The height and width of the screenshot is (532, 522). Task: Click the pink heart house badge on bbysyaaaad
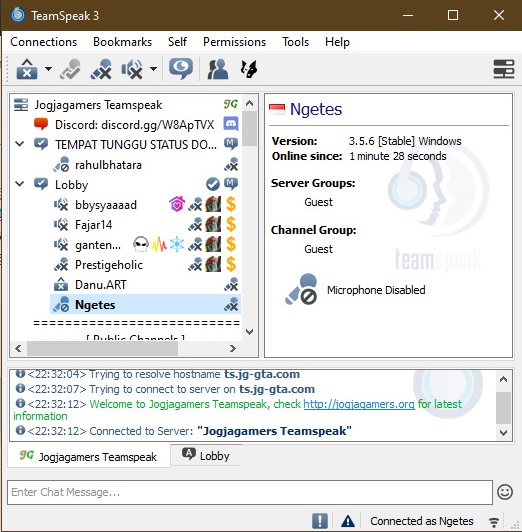pyautogui.click(x=177, y=204)
